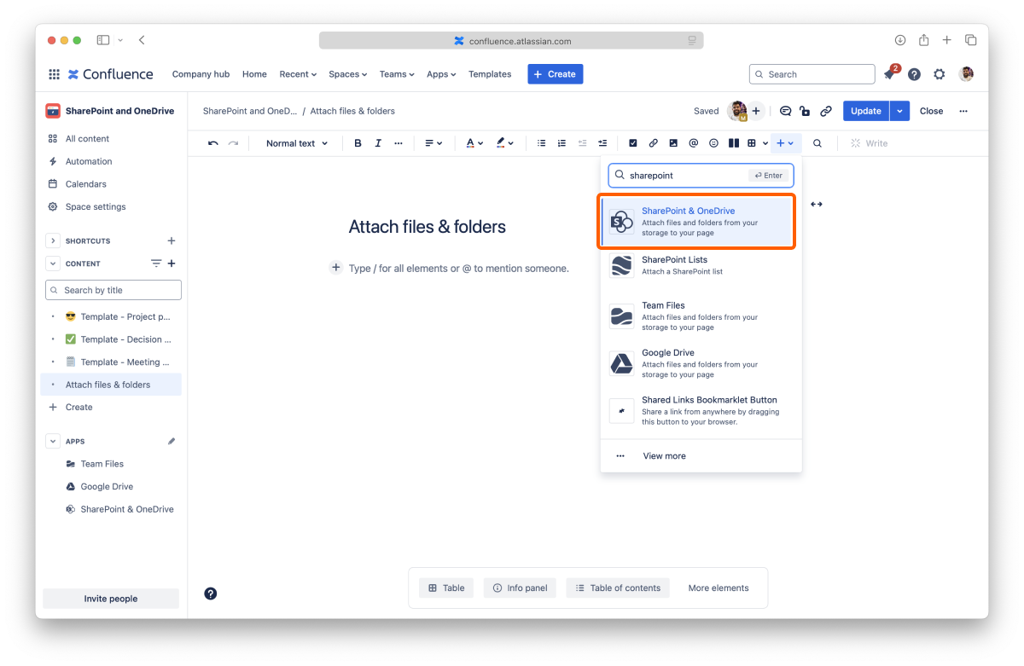Click the emoji icon in the editor toolbar

point(713,144)
